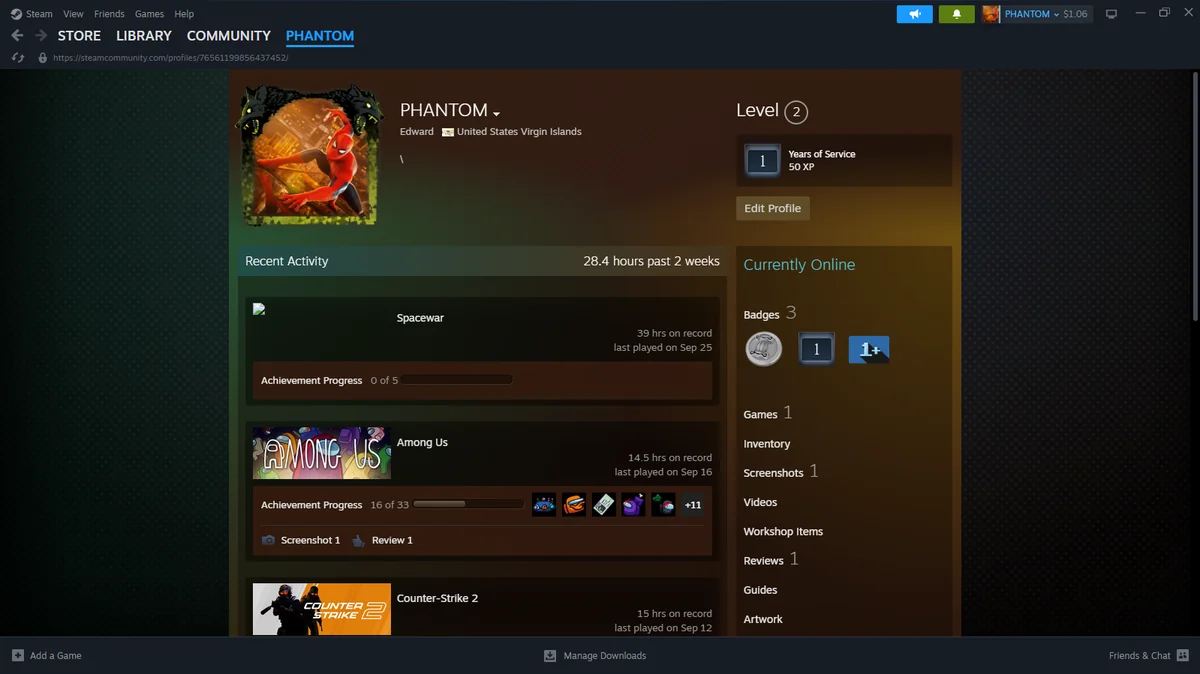Open the silver Community Ambassador badge
The height and width of the screenshot is (674, 1200).
coord(764,349)
